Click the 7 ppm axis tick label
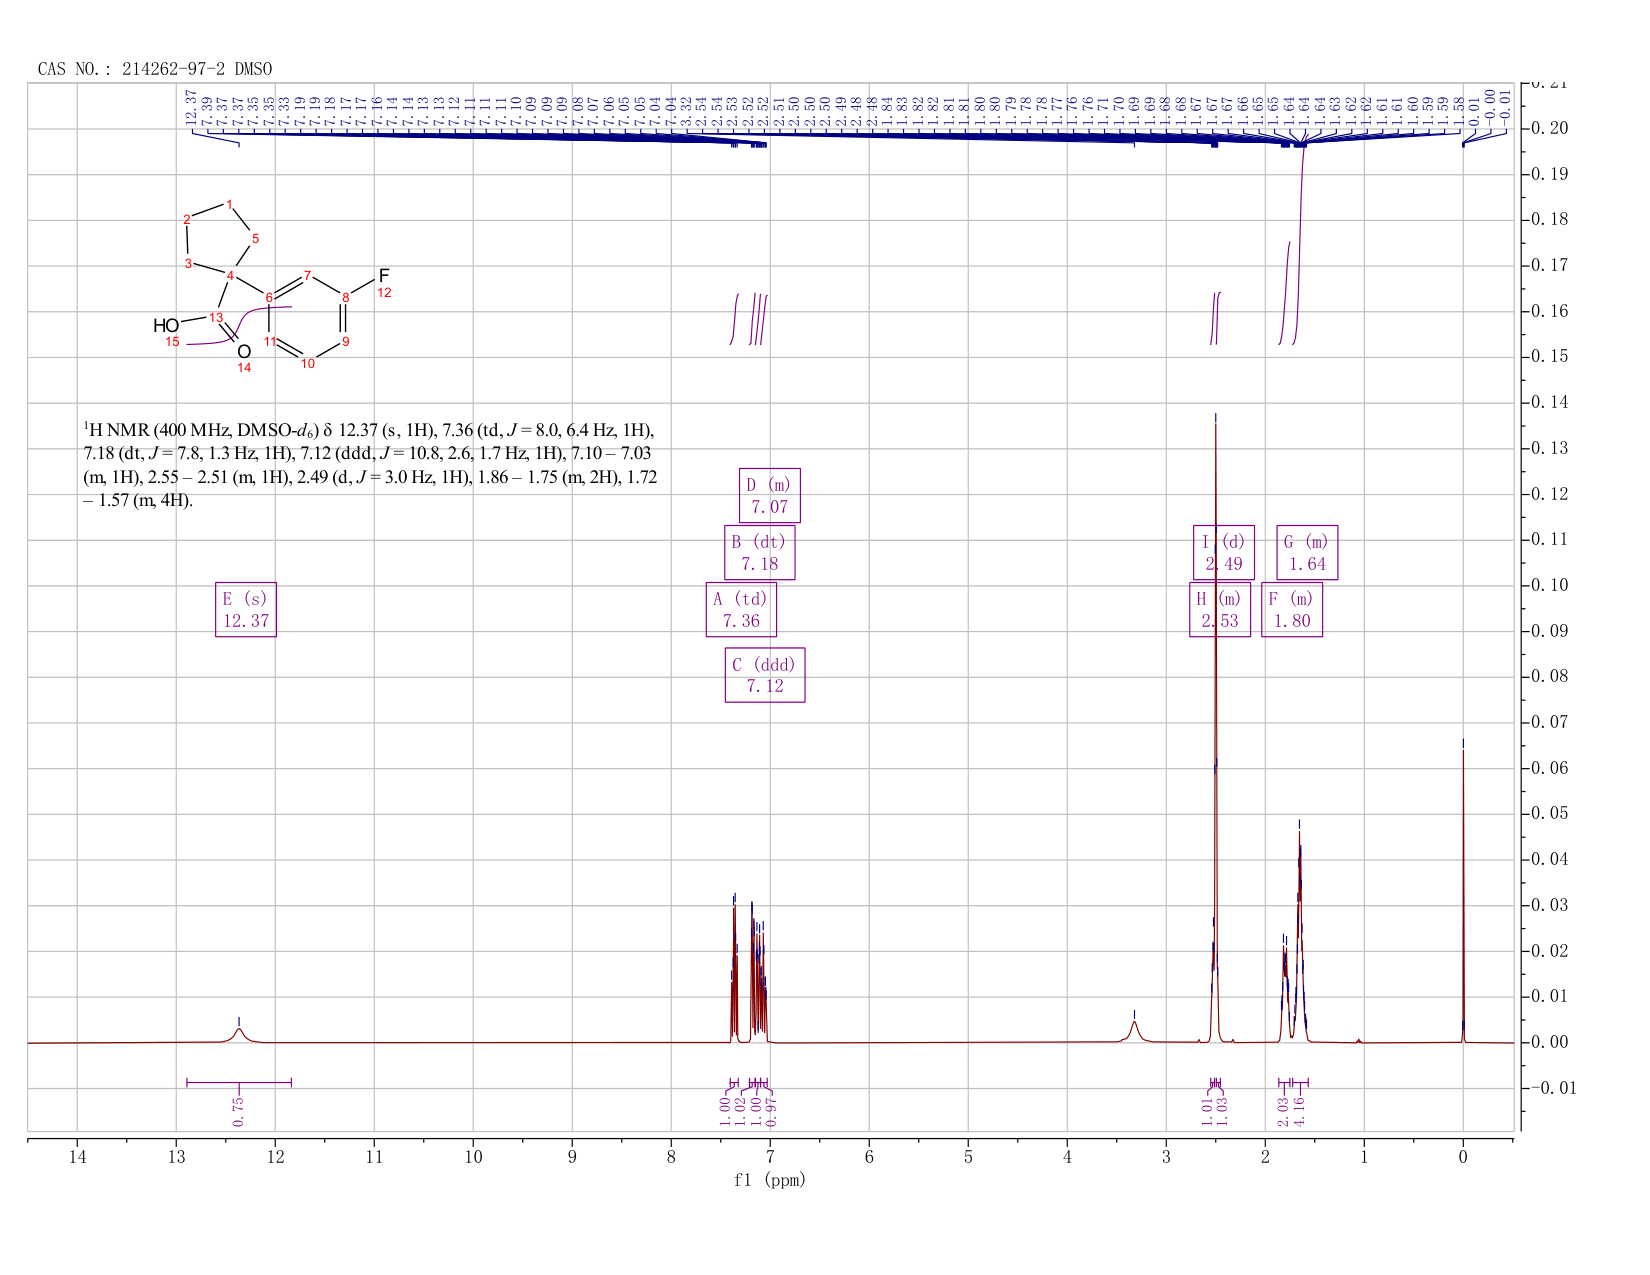1650x1275 pixels. coord(770,1158)
